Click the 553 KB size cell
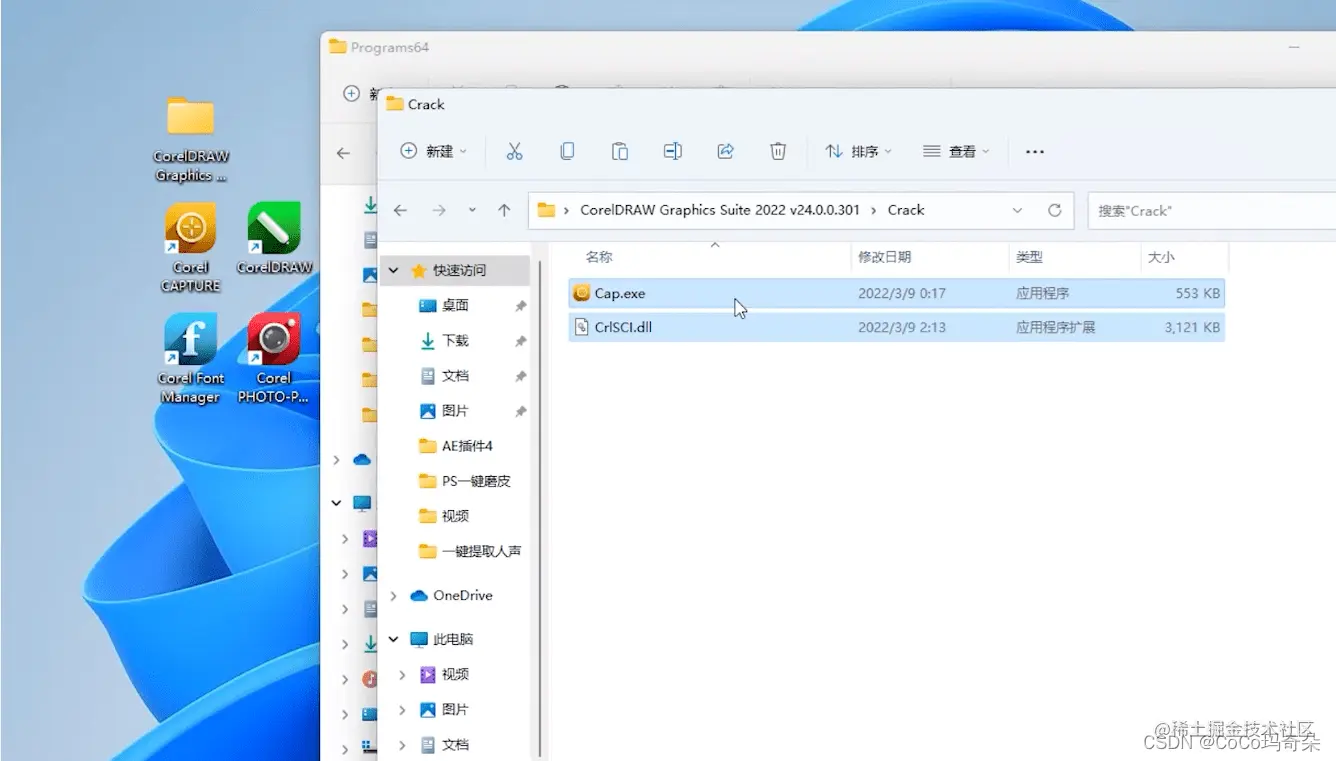 (x=1198, y=293)
